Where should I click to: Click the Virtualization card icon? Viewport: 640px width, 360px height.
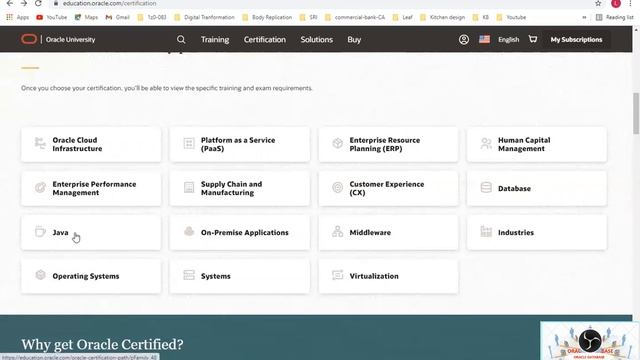tap(337, 275)
